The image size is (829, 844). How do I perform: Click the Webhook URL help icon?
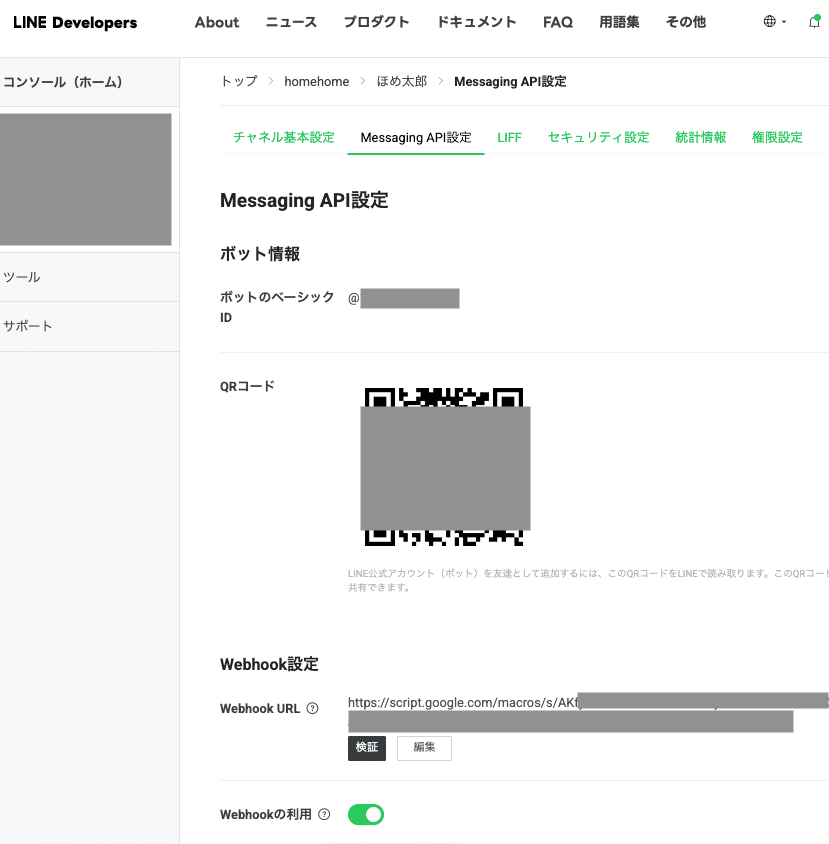tap(312, 708)
